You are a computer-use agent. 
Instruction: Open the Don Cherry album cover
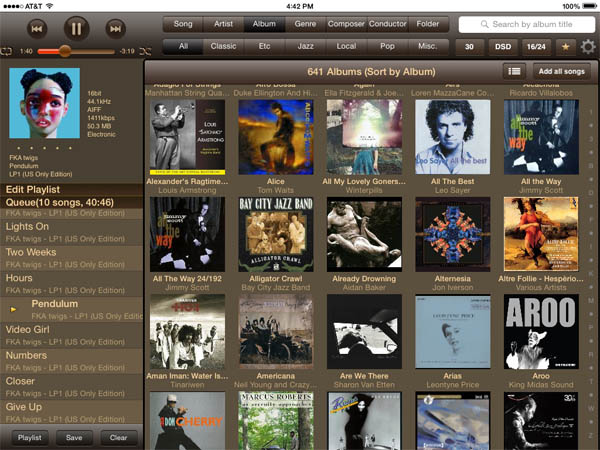(188, 421)
